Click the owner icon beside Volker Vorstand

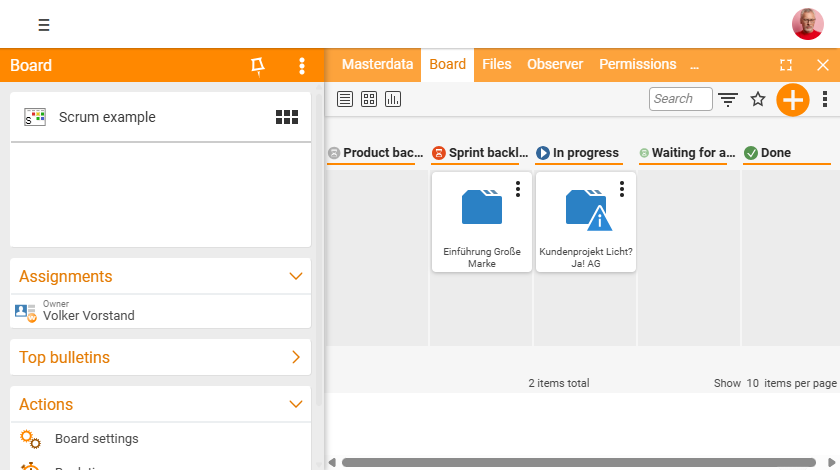click(x=25, y=312)
